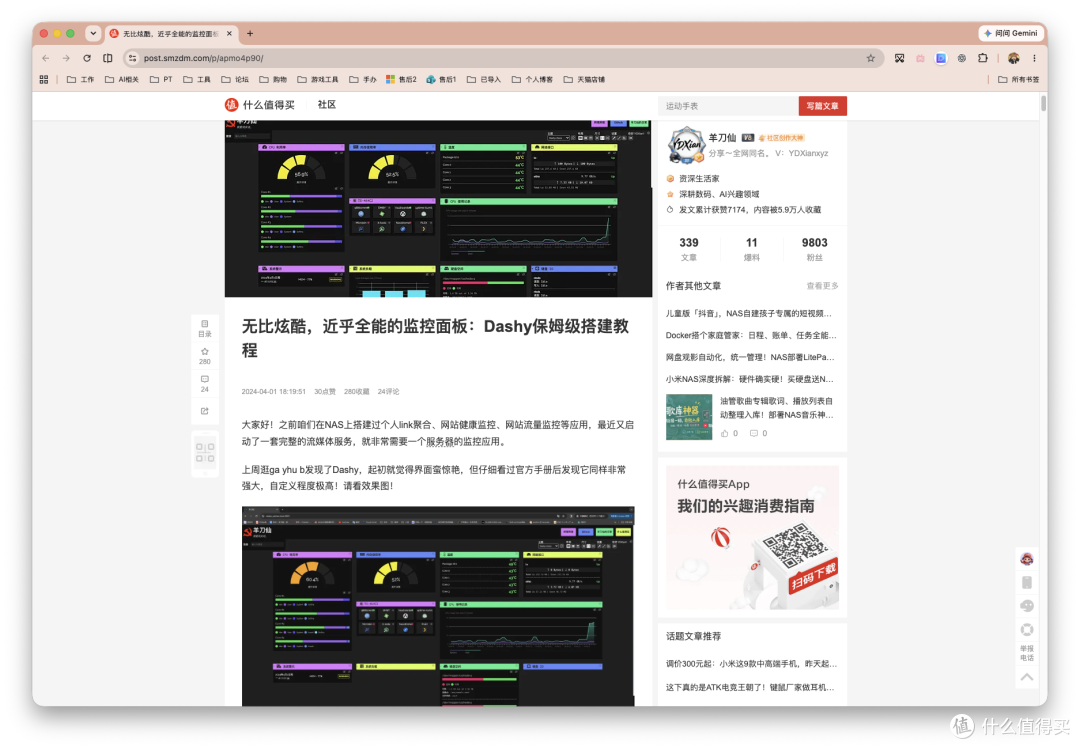This screenshot has height=749, width=1080.
Task: Open topic article 调价300元起：小米这9款
Action: 751,664
